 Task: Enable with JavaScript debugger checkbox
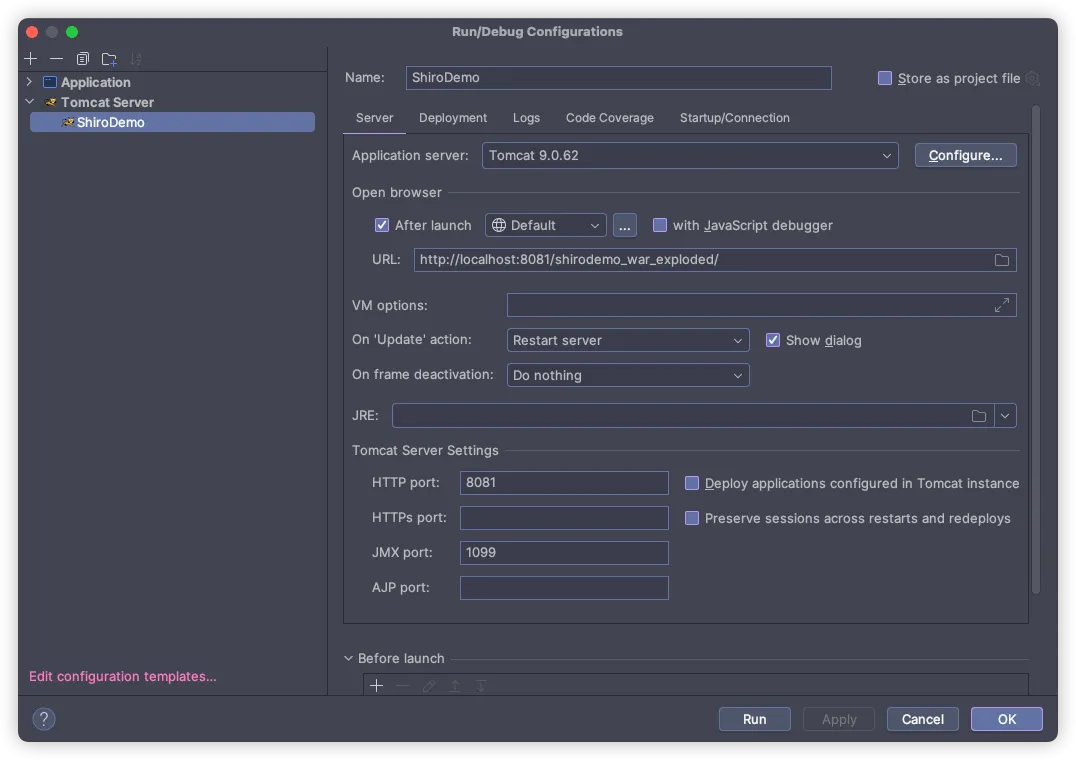(x=660, y=225)
